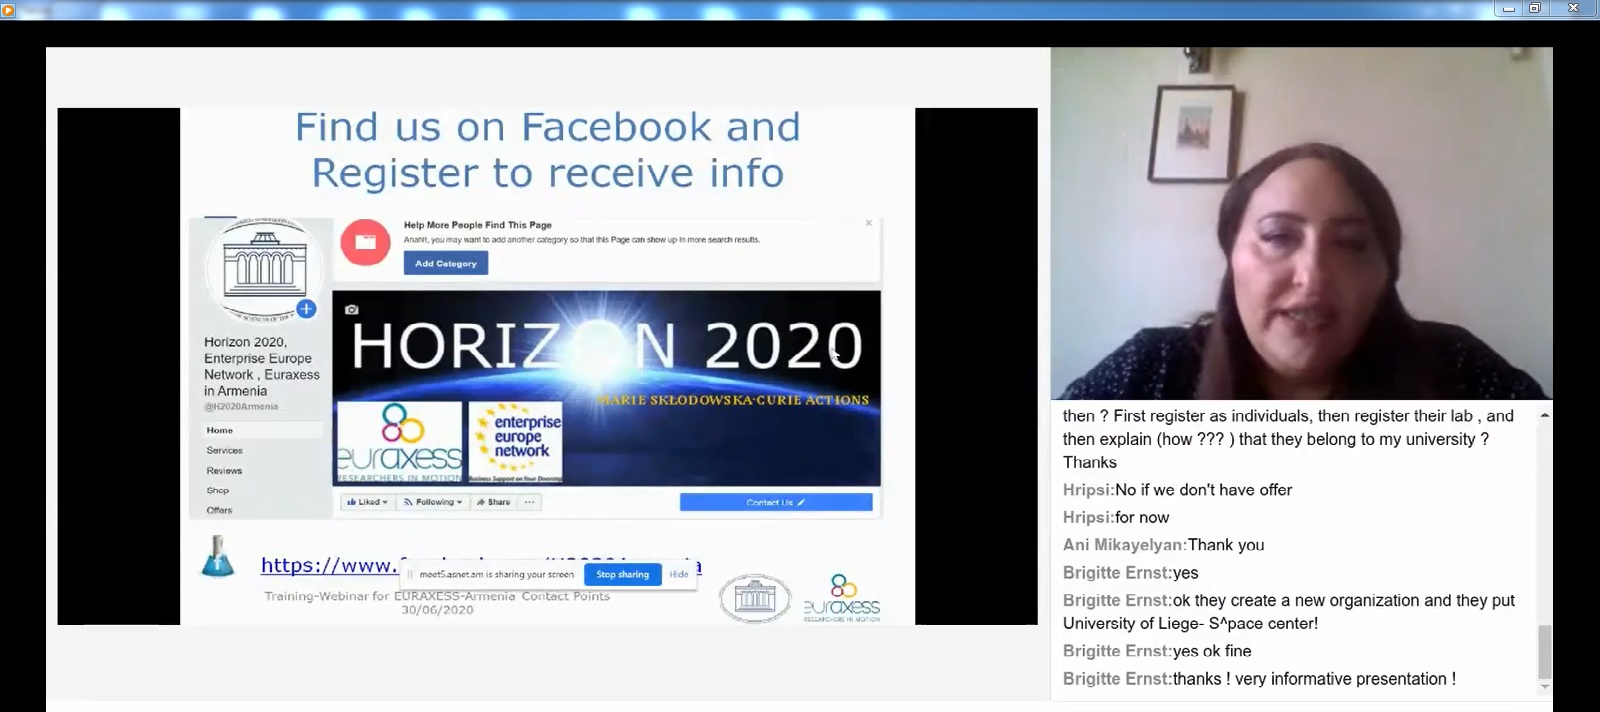Screen dimensions: 1600x712
Task: Open the Liked dropdown
Action: click(x=366, y=502)
